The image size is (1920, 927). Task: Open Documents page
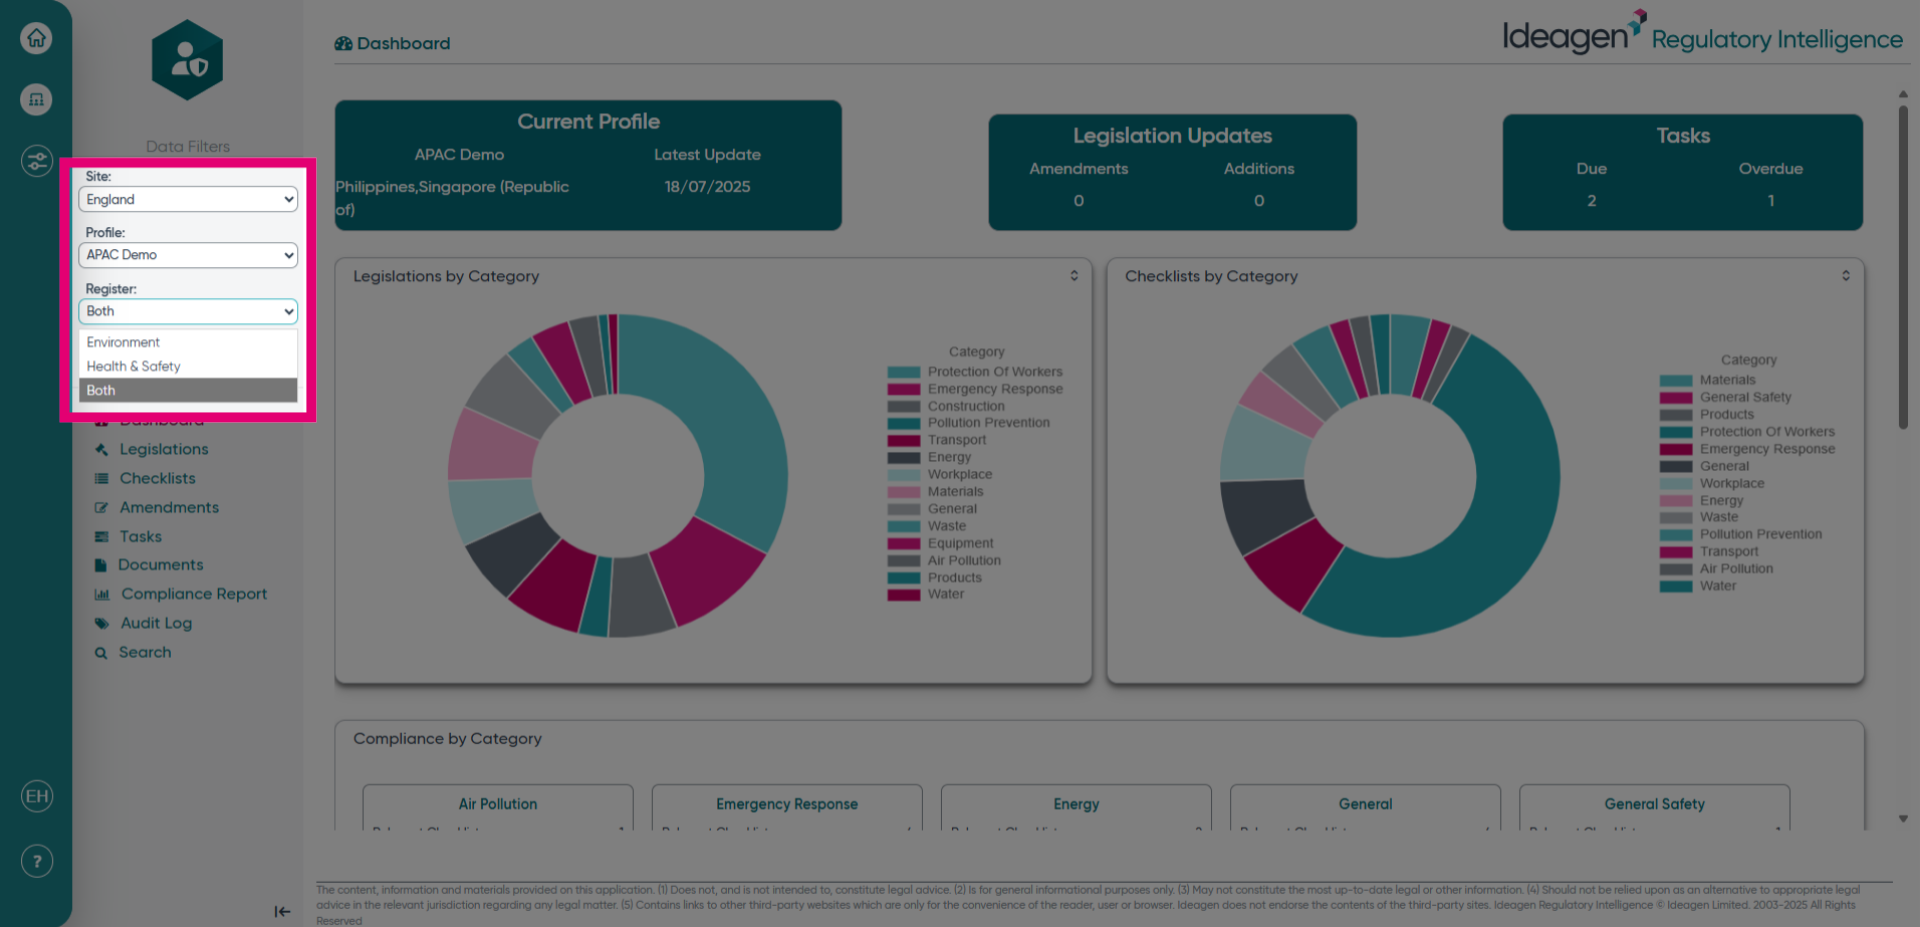click(160, 565)
